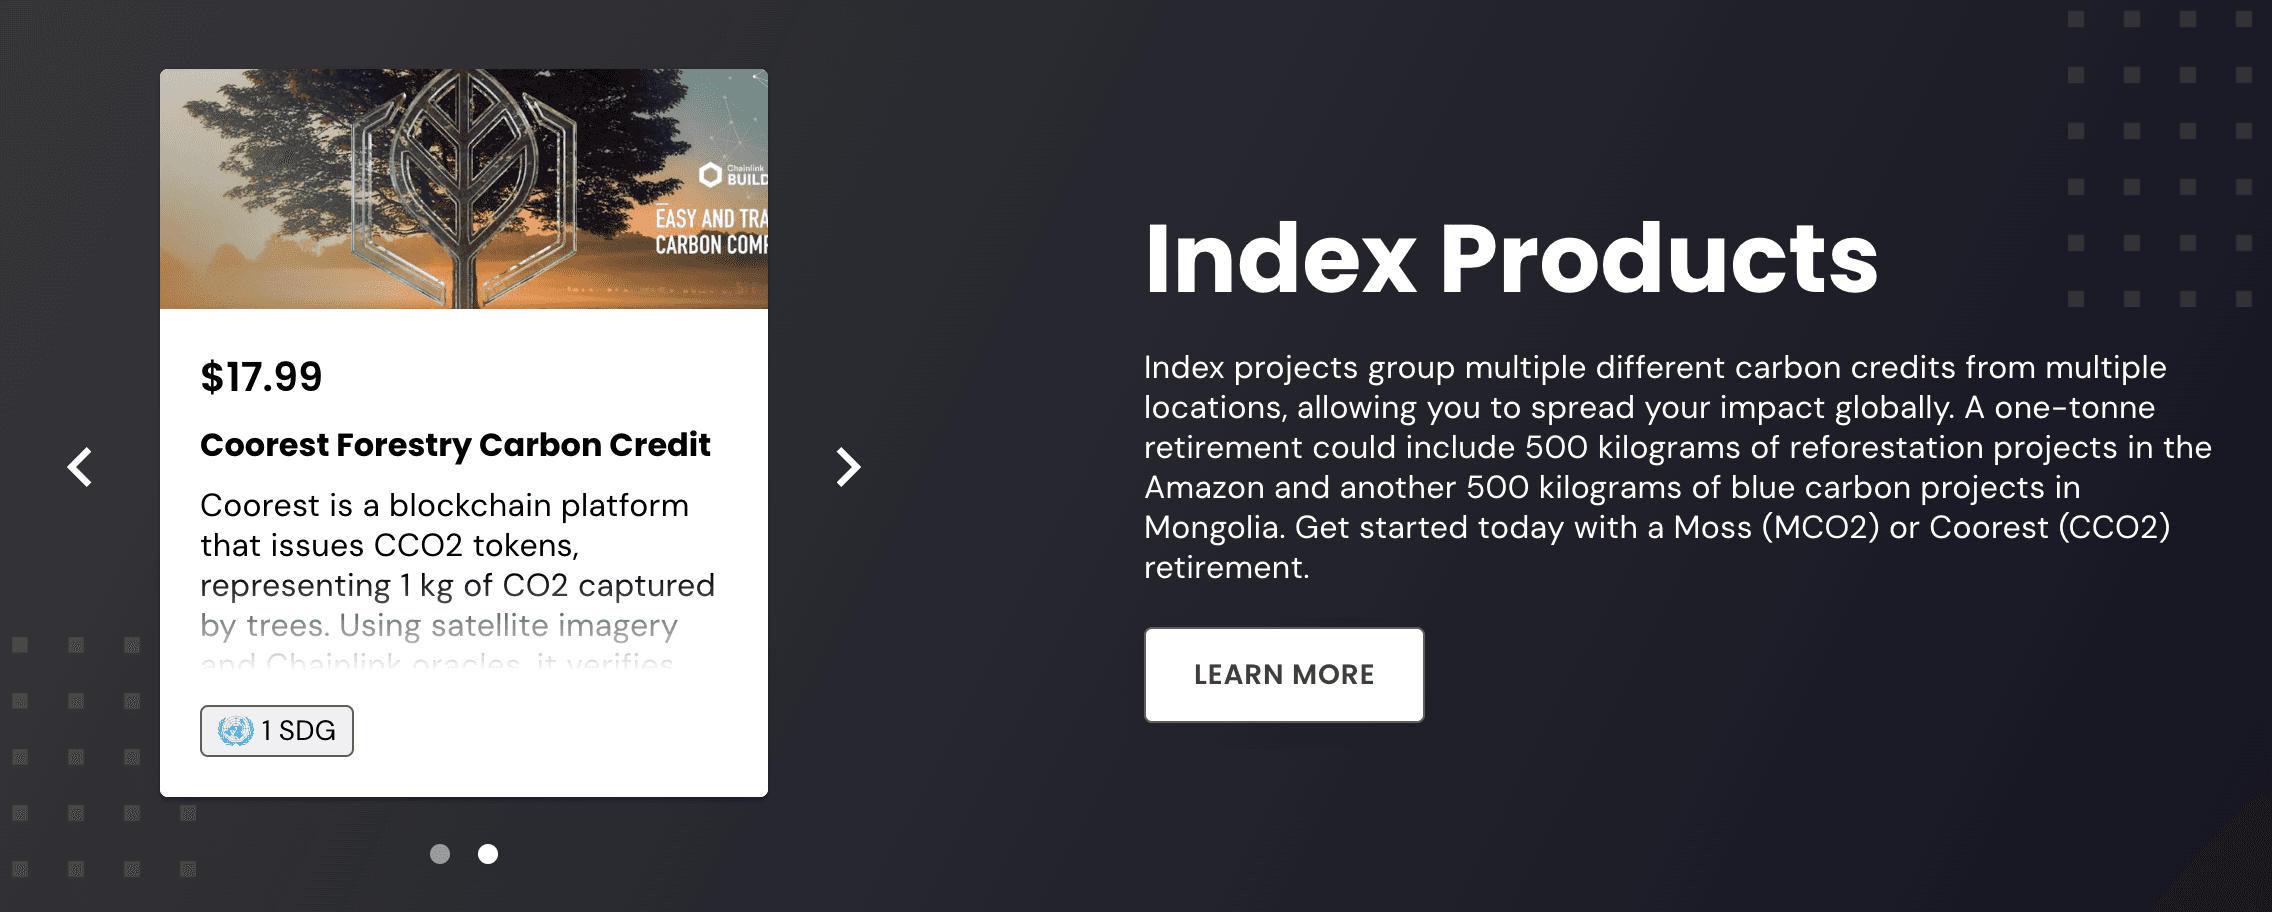Click the globe icon next to the SDG label

(234, 730)
